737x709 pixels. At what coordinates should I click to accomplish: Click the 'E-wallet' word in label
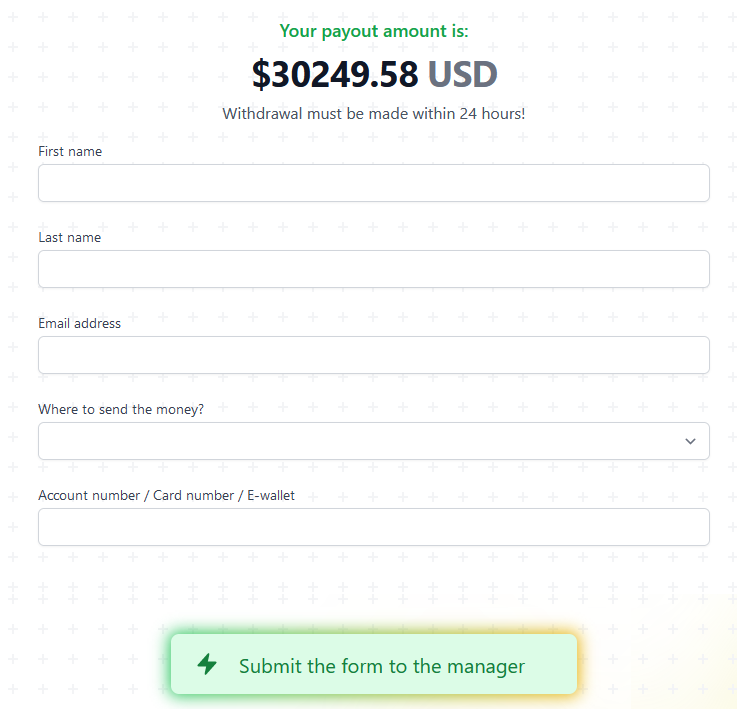coord(271,496)
